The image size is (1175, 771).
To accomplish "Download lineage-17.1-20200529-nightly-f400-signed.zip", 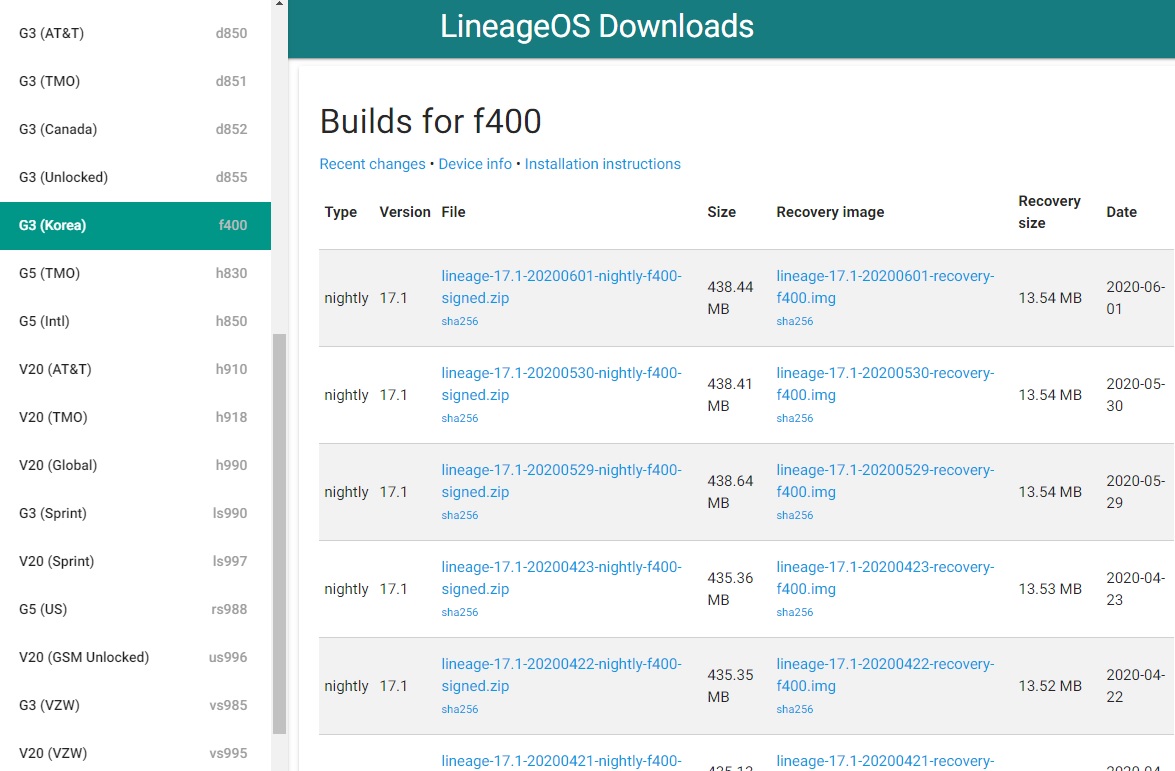I will pos(561,480).
